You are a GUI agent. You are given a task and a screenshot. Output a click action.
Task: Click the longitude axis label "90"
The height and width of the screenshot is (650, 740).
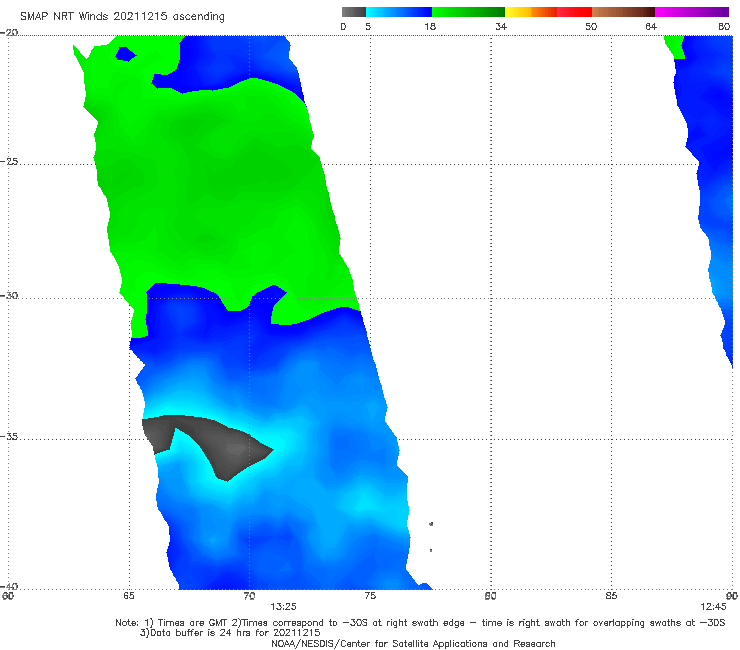(x=732, y=596)
